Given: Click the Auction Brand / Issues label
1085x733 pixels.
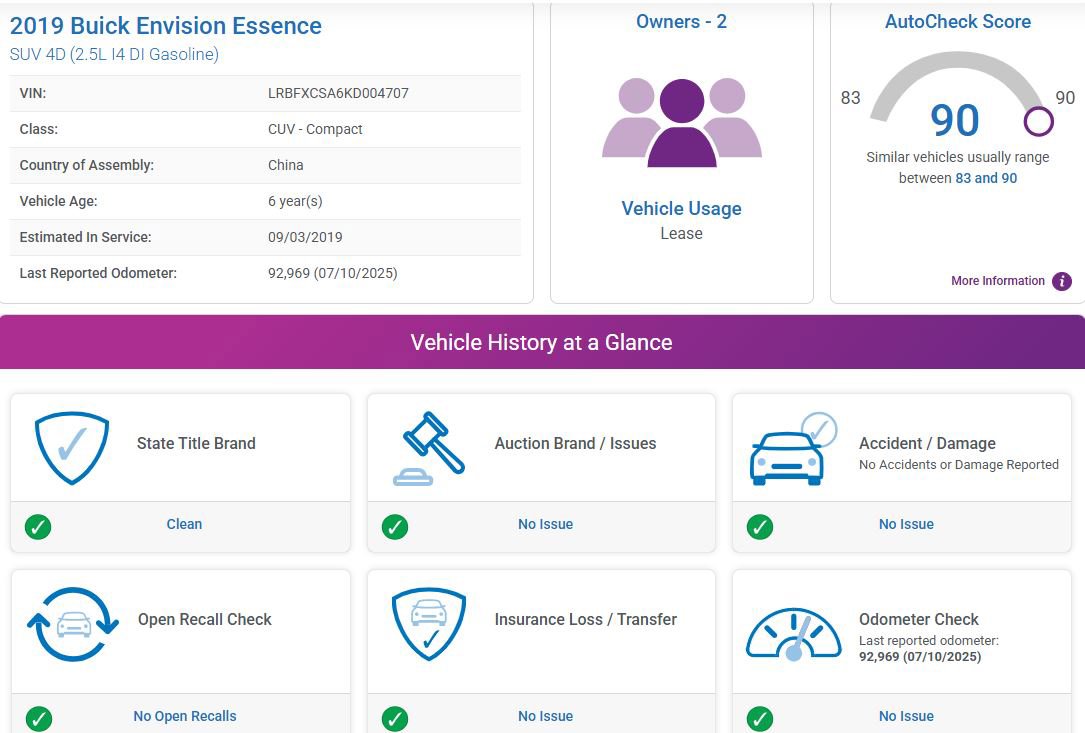Looking at the screenshot, I should pos(576,443).
